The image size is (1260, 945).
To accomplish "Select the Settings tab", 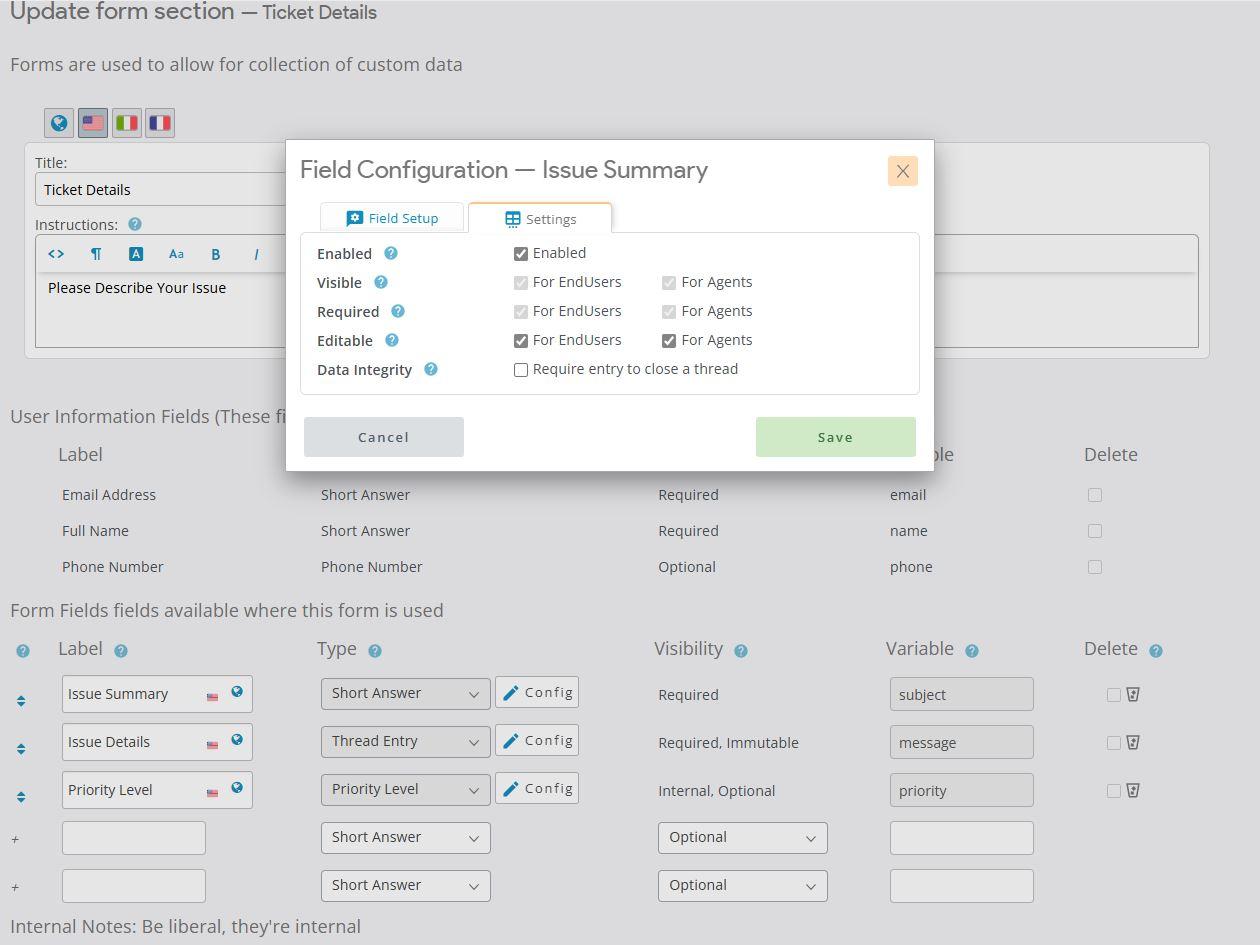I will tap(540, 219).
